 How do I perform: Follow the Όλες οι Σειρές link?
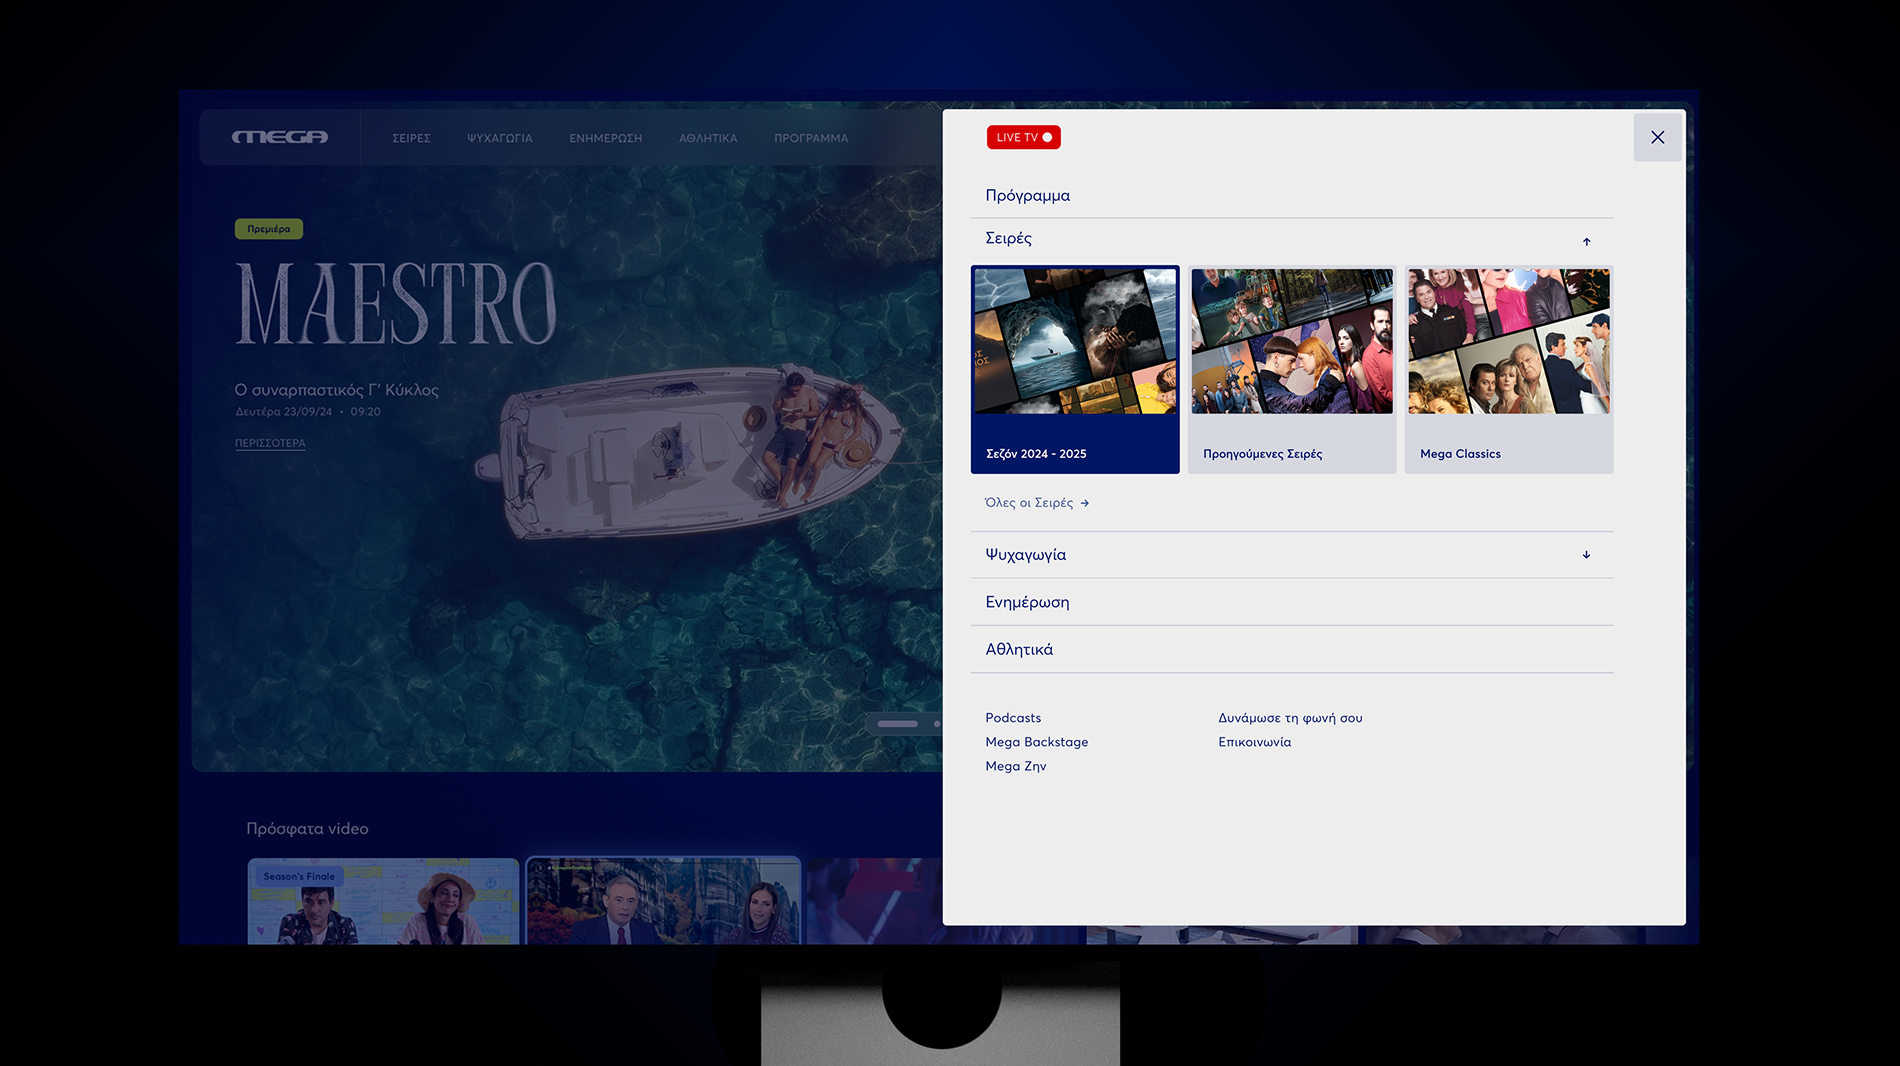tap(1037, 503)
